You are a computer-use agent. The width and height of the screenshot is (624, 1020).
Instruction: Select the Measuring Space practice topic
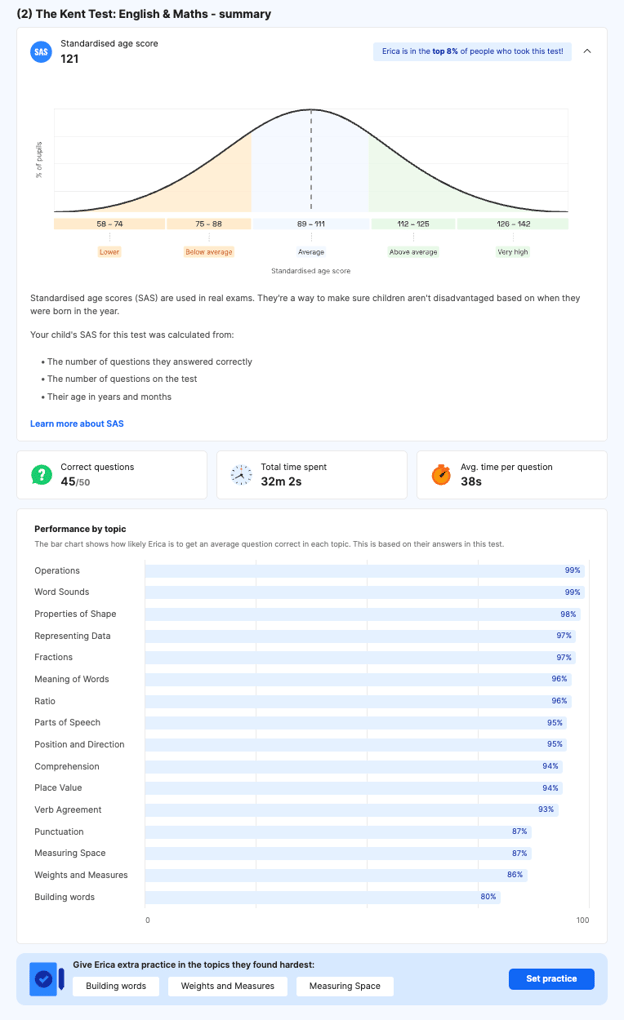345,986
